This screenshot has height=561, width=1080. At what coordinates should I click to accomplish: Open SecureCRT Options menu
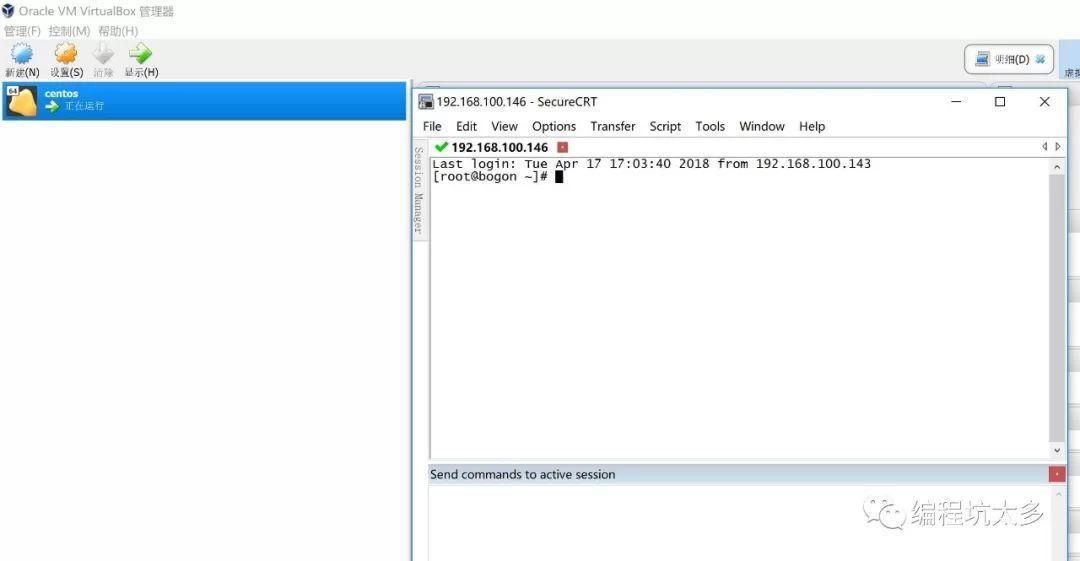(x=554, y=127)
